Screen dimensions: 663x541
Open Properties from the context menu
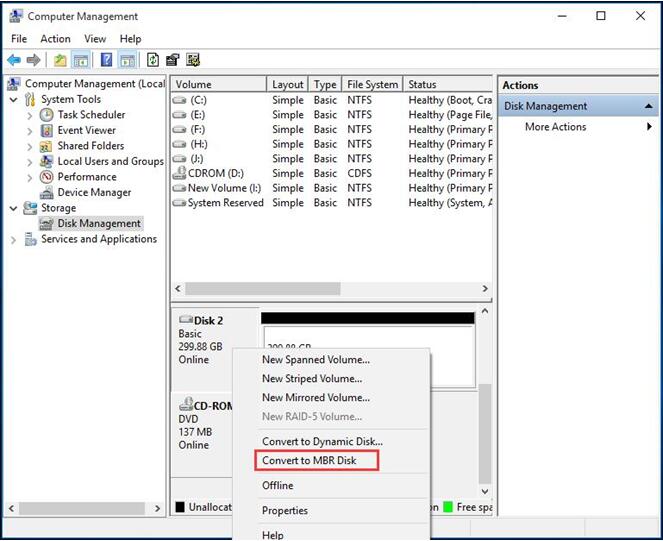(285, 511)
